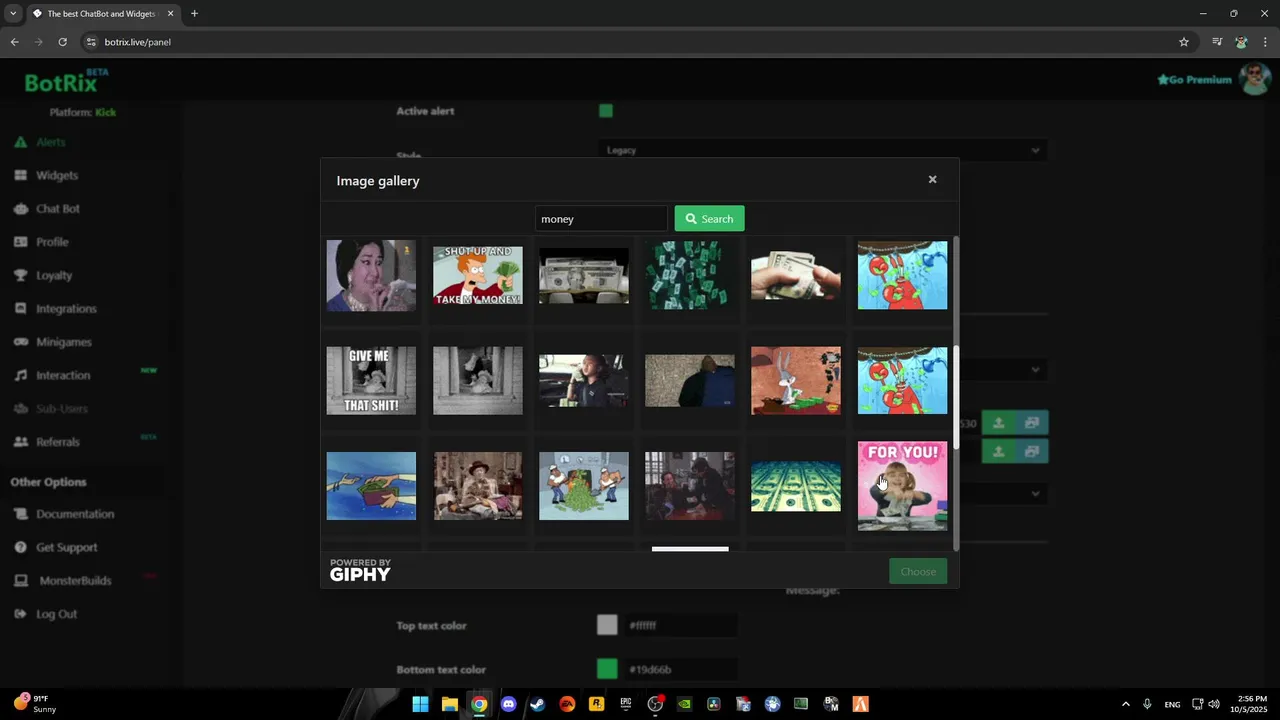Select the Shut Up and Take My Money GIF
The width and height of the screenshot is (1280, 720).
coord(478,275)
